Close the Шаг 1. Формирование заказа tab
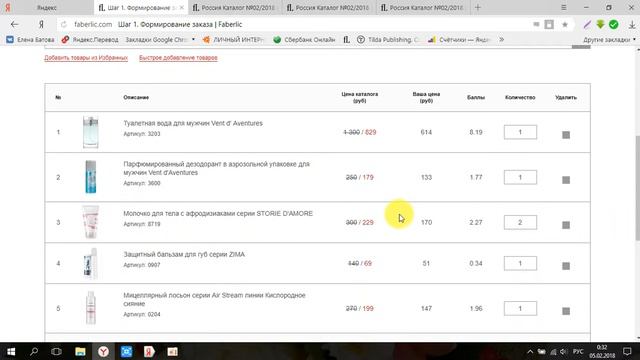This screenshot has height=360, width=640. pos(182,7)
